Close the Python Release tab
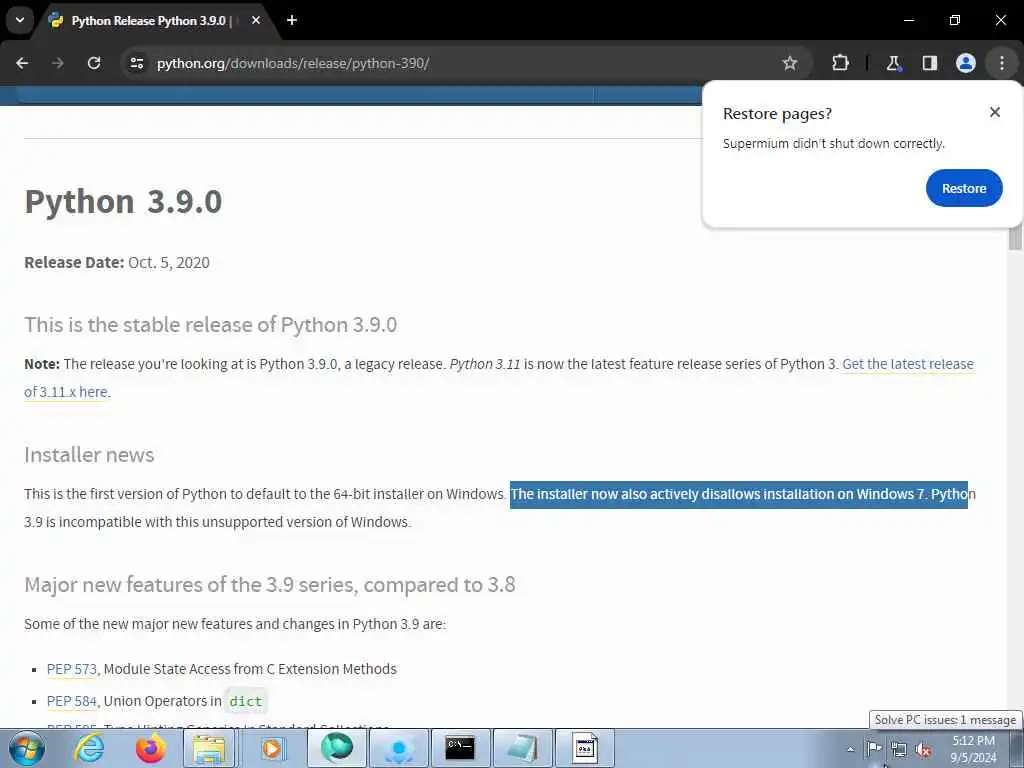This screenshot has height=768, width=1024. [256, 20]
